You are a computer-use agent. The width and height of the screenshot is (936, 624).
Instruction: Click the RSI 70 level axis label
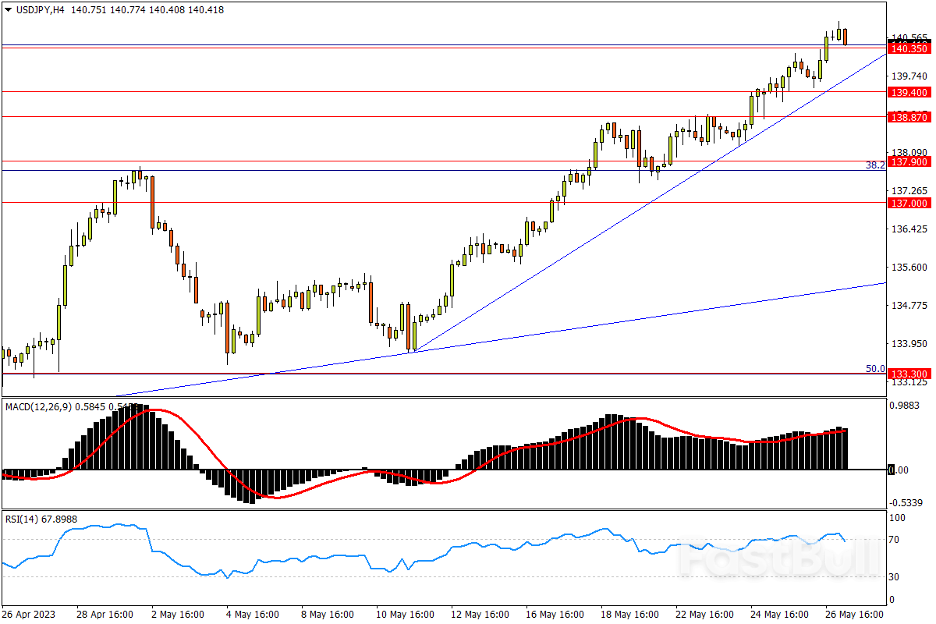[x=897, y=540]
